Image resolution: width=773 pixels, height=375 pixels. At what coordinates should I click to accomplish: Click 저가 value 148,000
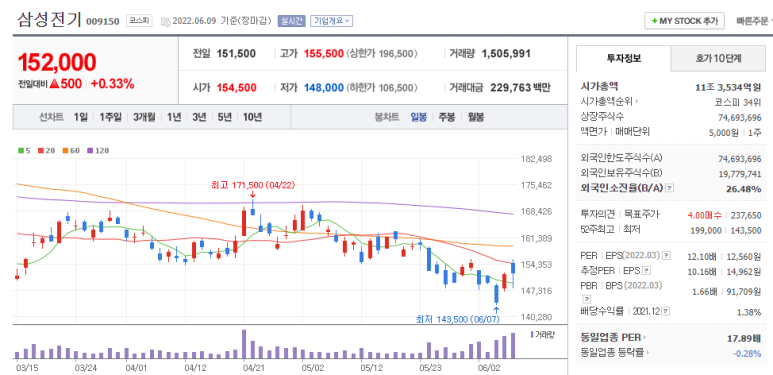[324, 88]
